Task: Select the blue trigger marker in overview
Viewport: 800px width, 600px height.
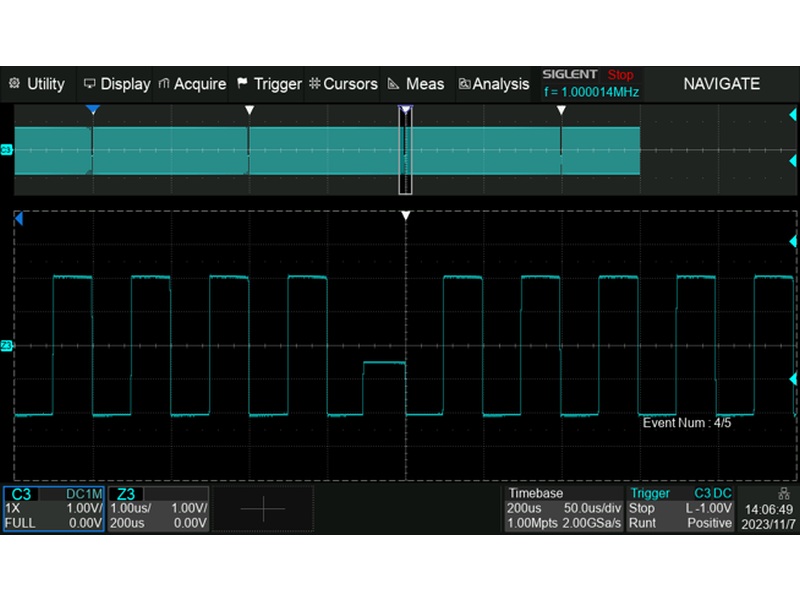Action: coord(92,109)
